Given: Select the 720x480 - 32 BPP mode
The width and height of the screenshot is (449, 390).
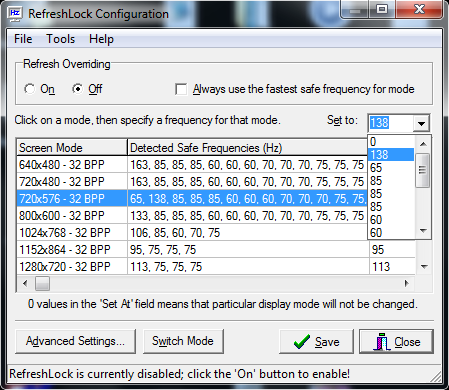Looking at the screenshot, I should point(72,182).
